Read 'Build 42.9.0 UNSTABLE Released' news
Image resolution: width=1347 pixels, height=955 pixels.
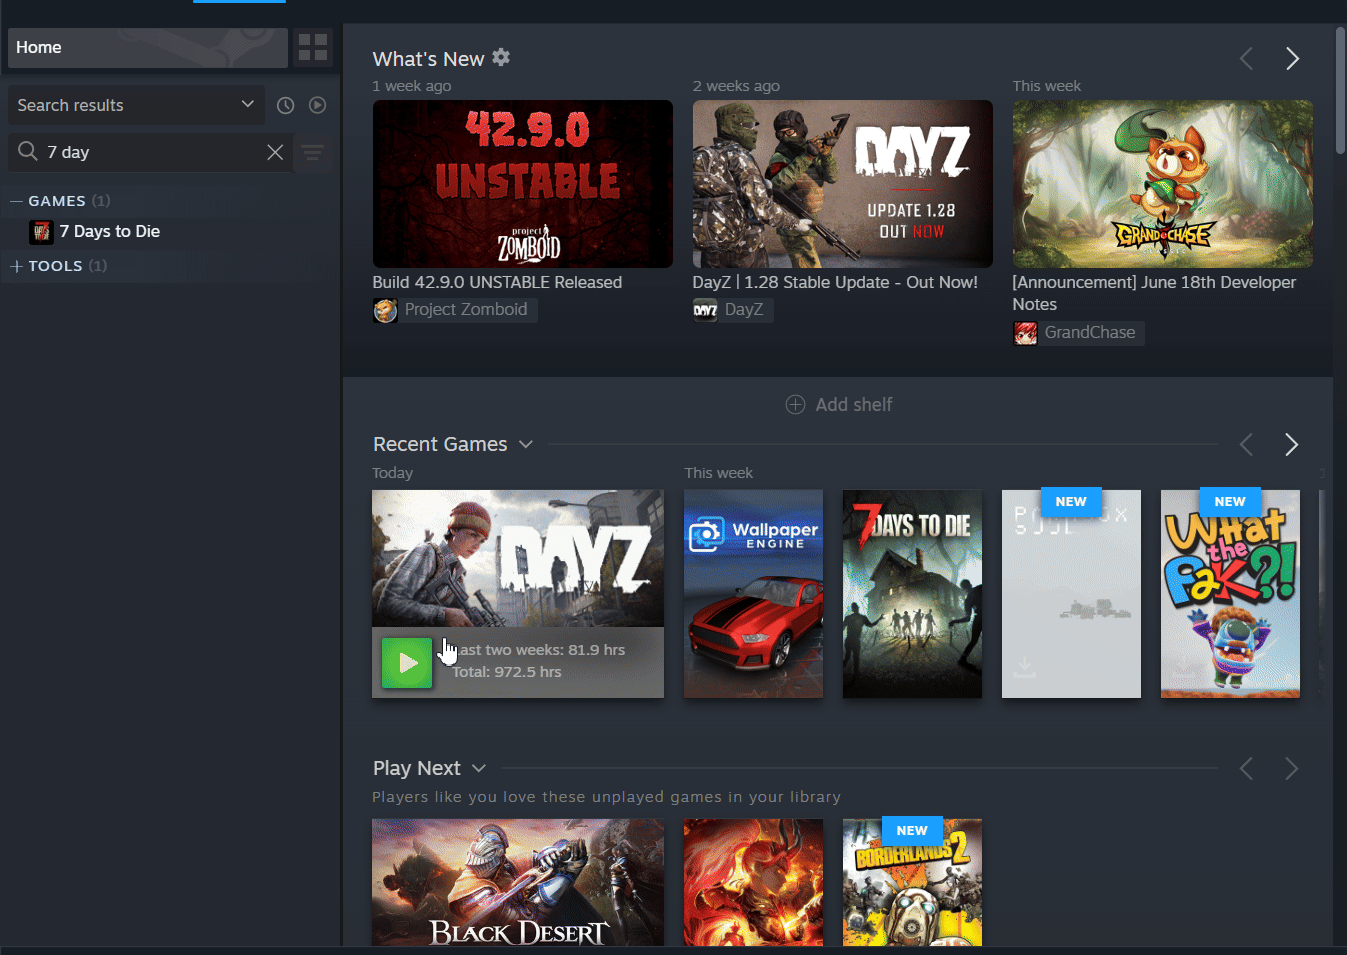pyautogui.click(x=497, y=282)
